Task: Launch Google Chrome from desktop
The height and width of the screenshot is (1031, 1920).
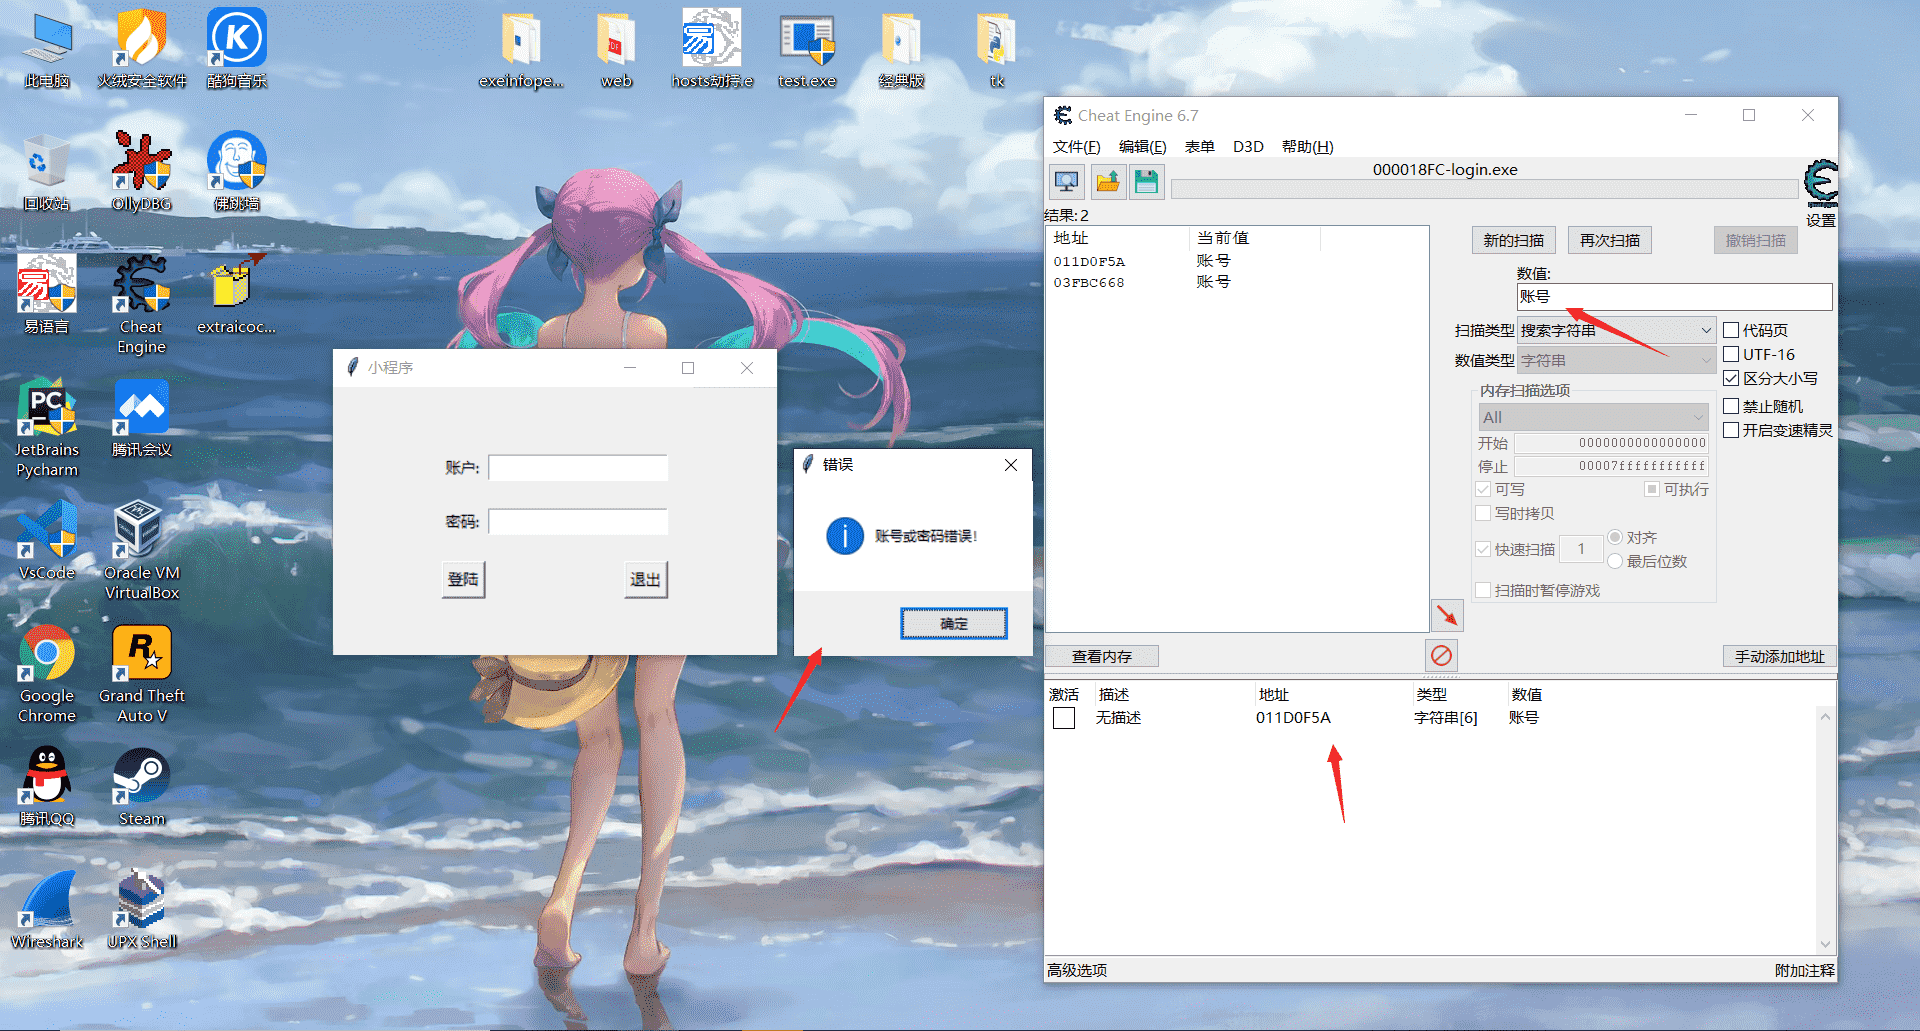Action: tap(47, 675)
